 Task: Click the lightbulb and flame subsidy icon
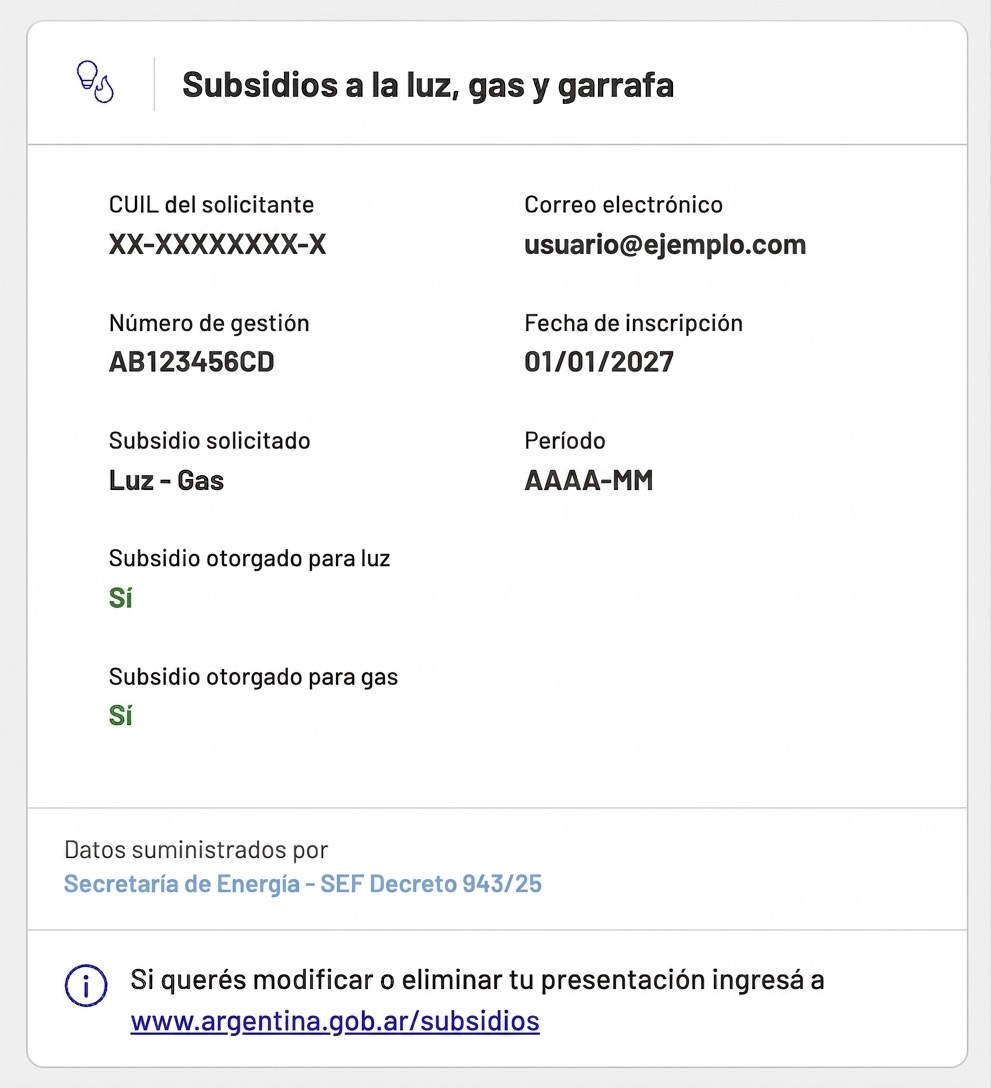(x=95, y=83)
